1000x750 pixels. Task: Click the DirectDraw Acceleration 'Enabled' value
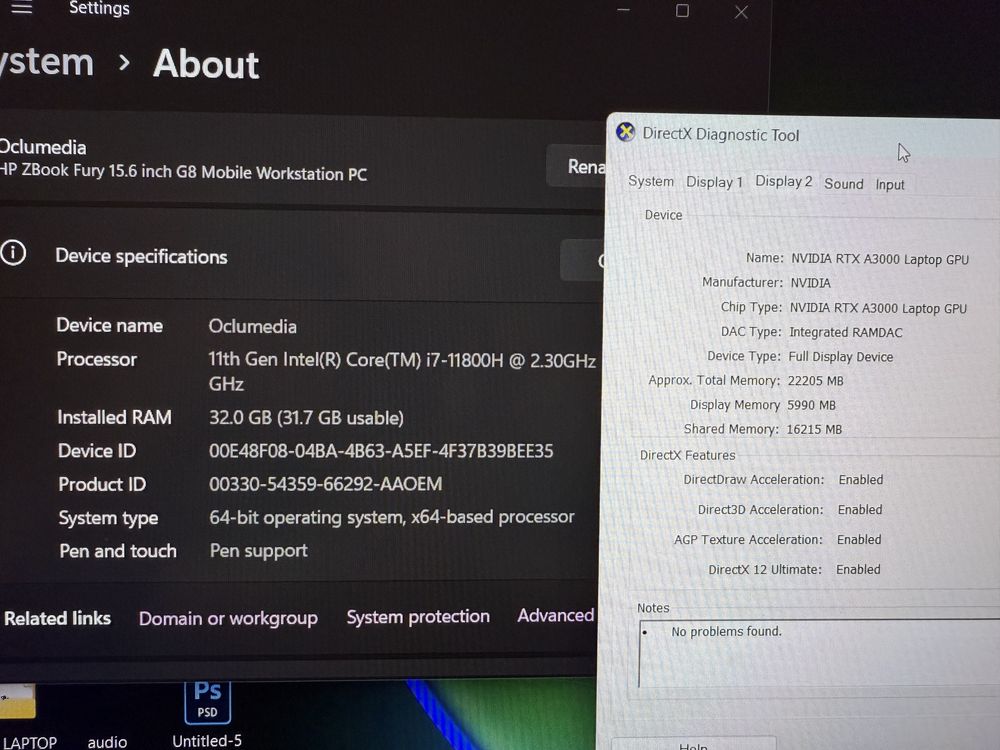(861, 480)
